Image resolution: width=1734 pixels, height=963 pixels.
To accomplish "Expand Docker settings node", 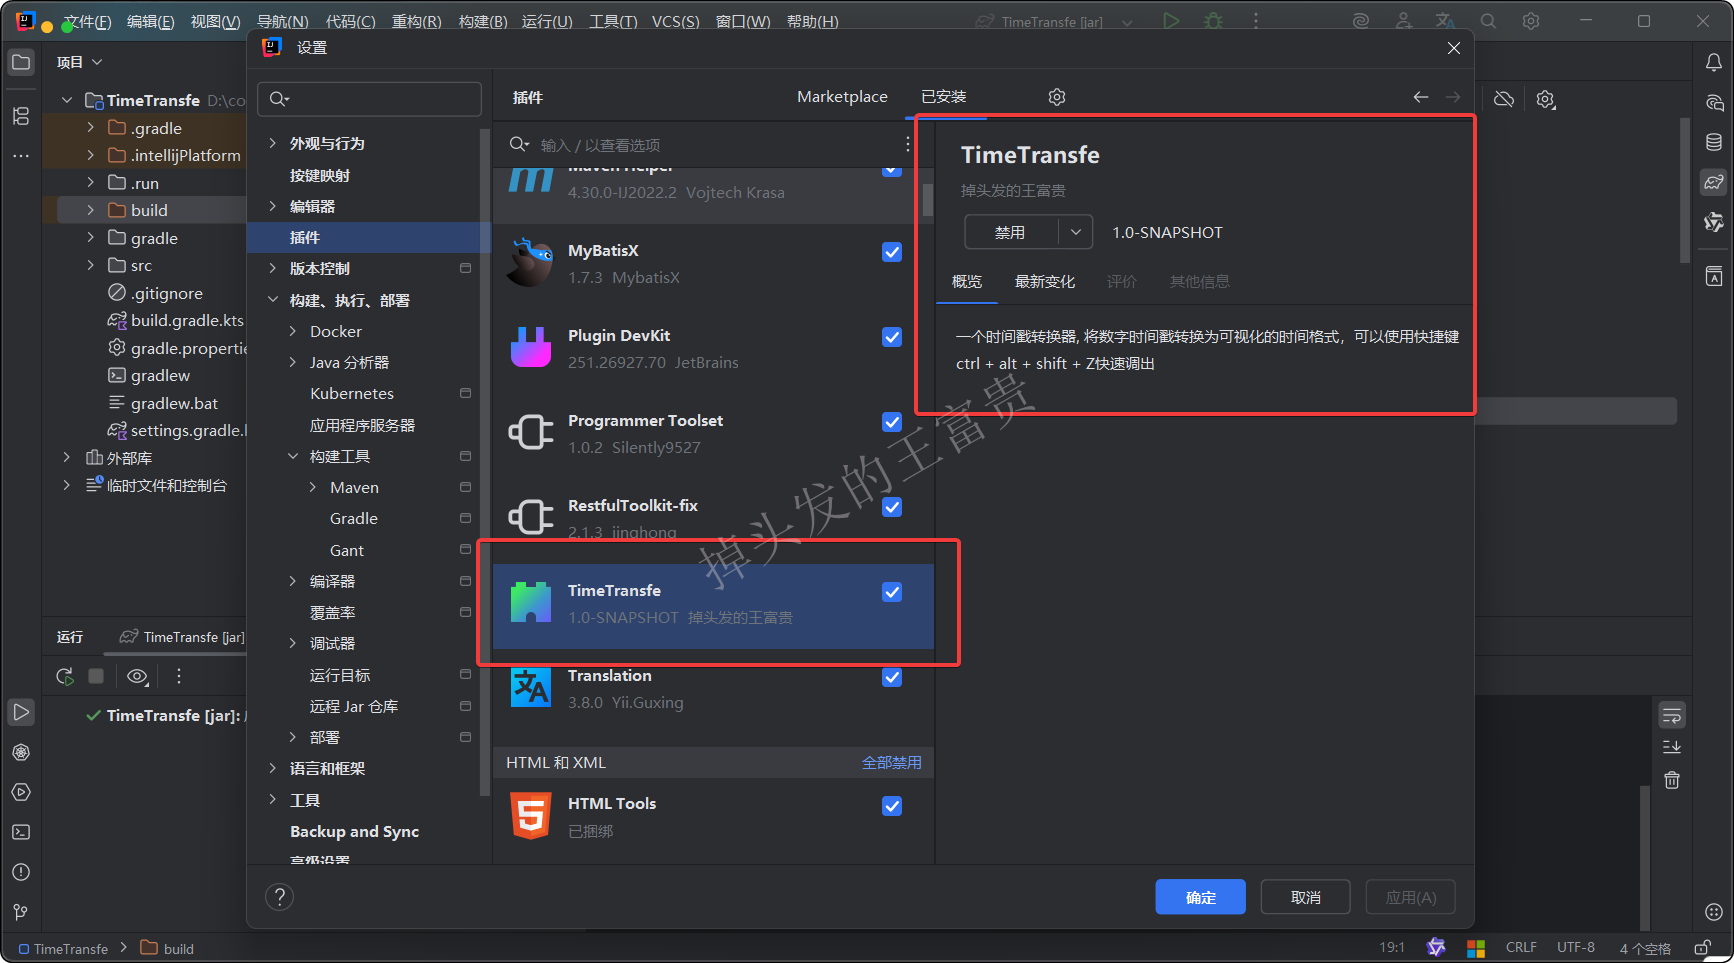I will click(x=293, y=332).
